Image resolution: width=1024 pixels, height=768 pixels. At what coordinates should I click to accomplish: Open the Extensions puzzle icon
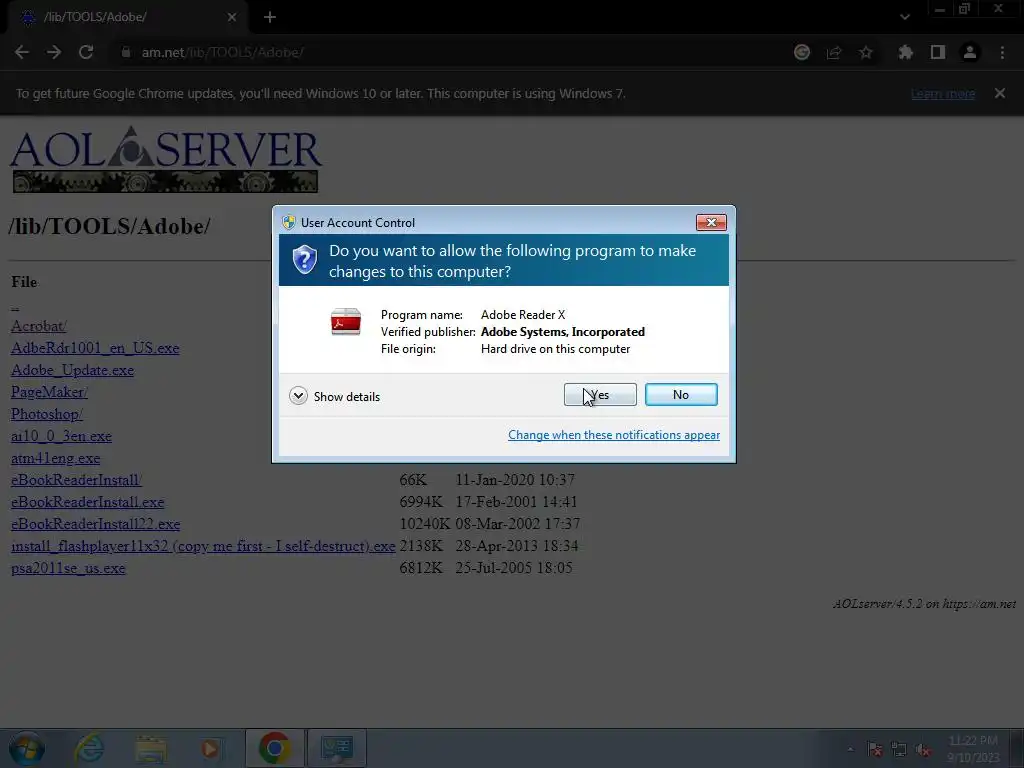905,52
